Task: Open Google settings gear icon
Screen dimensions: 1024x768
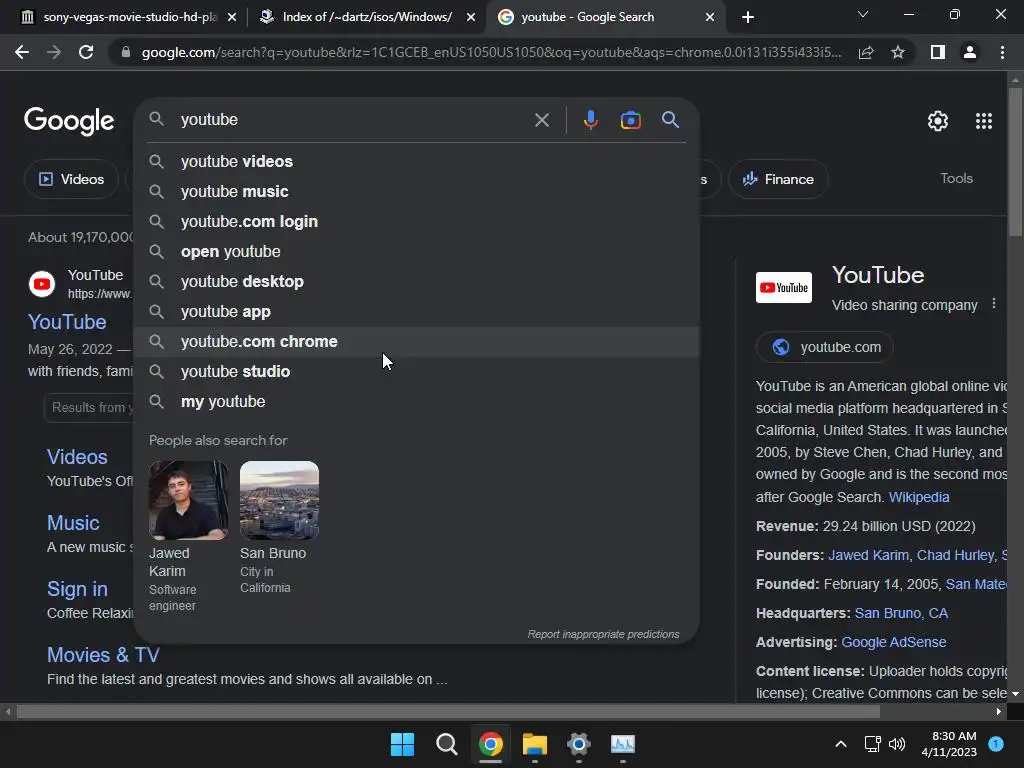Action: point(938,121)
